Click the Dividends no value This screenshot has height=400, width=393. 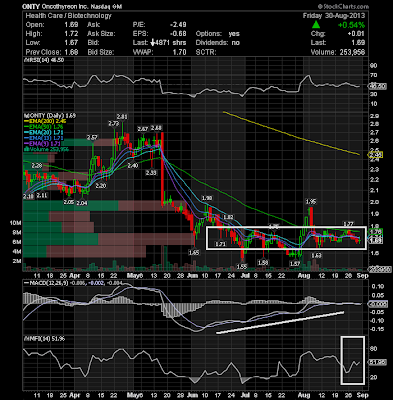pos(235,43)
